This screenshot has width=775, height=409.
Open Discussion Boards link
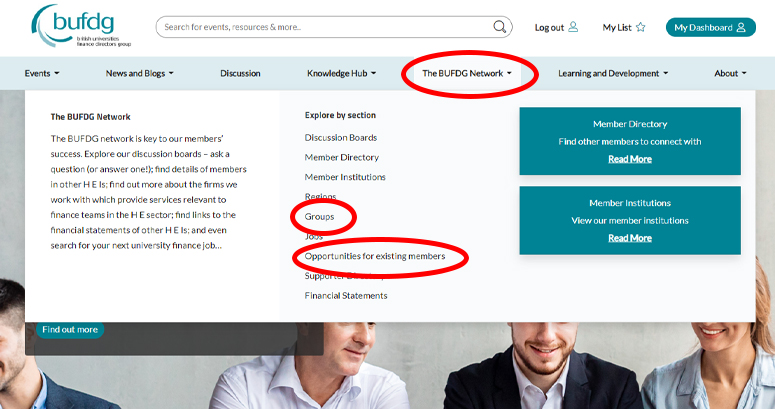(341, 137)
